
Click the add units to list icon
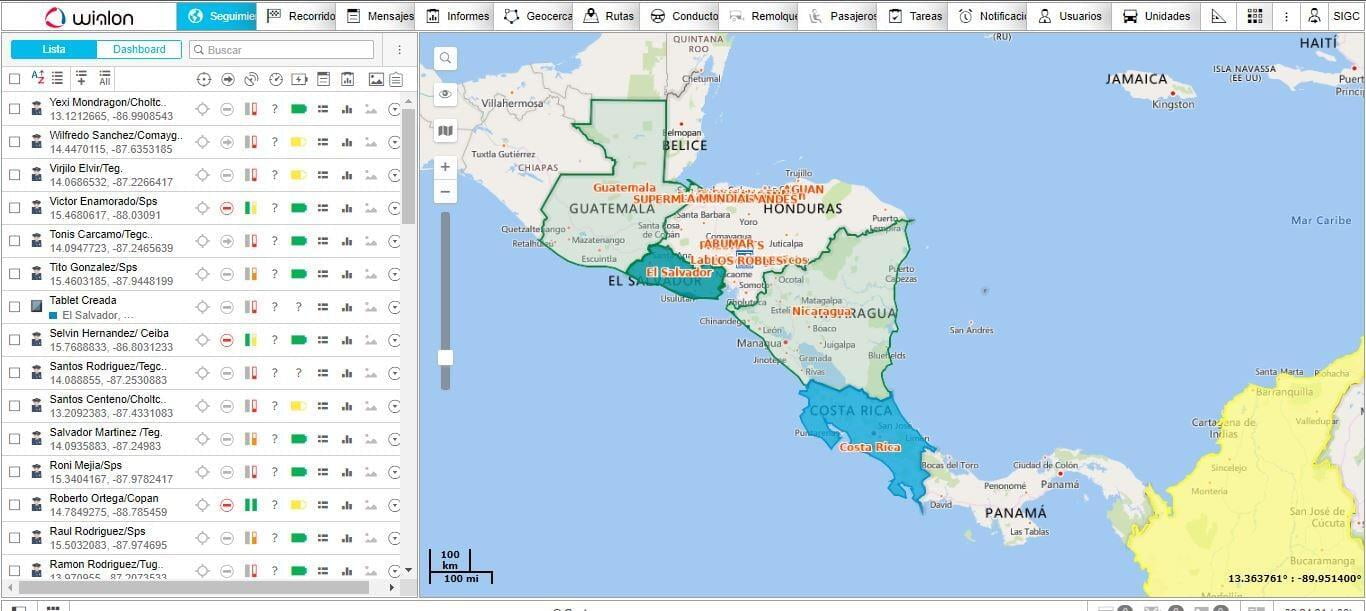[81, 78]
